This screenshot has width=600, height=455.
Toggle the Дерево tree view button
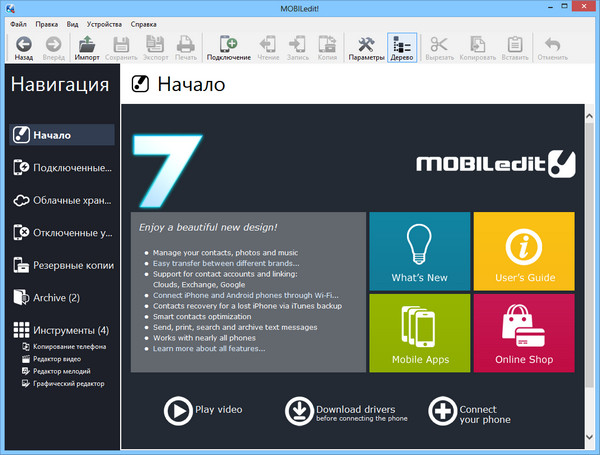pyautogui.click(x=402, y=48)
